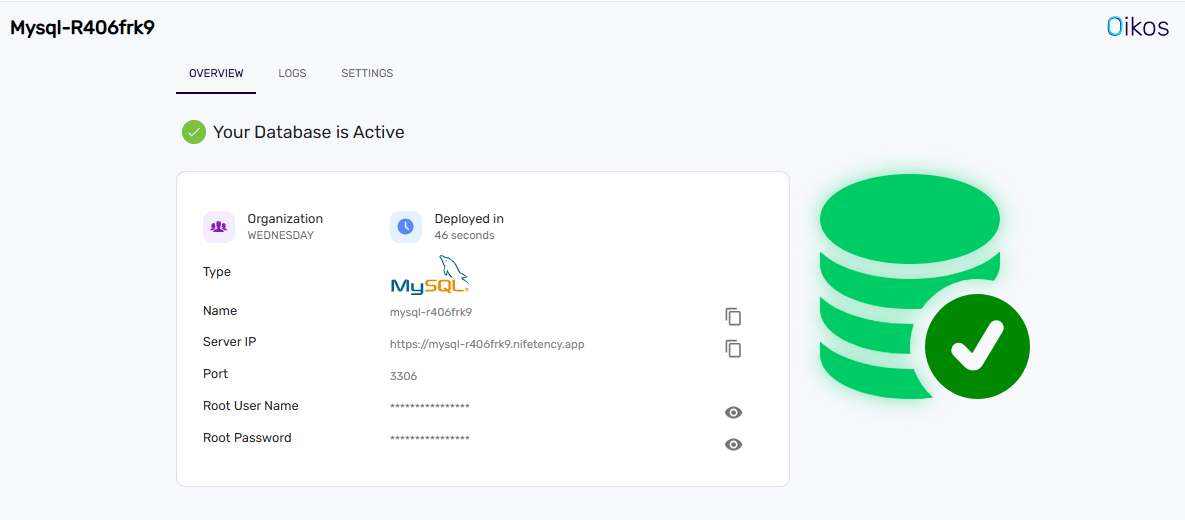Click the Organization heading
This screenshot has height=520, width=1185.
pyautogui.click(x=285, y=218)
